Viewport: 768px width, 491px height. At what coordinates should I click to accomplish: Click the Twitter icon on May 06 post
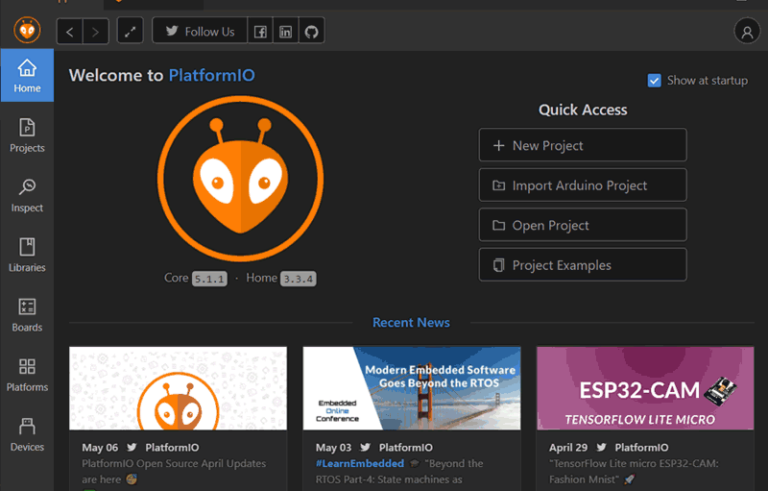click(x=132, y=447)
